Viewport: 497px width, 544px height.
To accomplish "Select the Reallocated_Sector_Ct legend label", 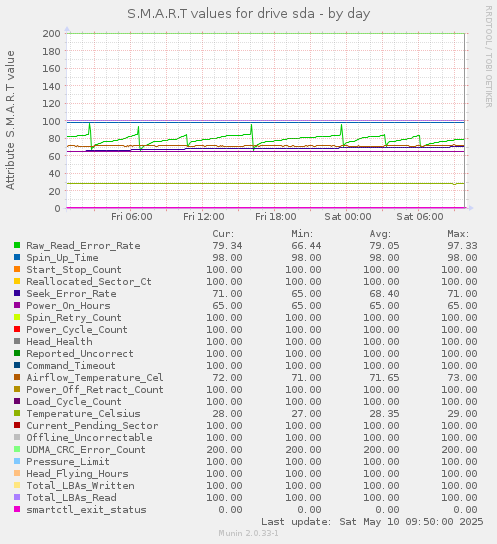I will click(89, 282).
